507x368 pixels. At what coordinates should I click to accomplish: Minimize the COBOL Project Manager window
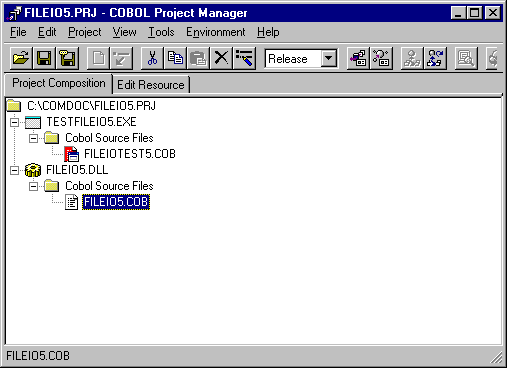click(x=459, y=13)
